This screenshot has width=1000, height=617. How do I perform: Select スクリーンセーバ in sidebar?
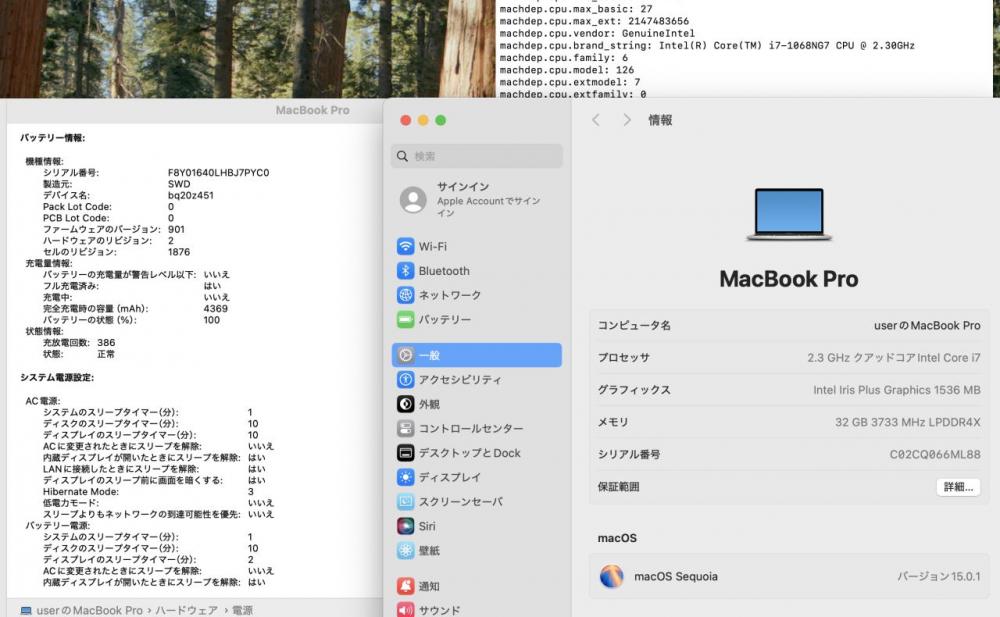point(477,502)
